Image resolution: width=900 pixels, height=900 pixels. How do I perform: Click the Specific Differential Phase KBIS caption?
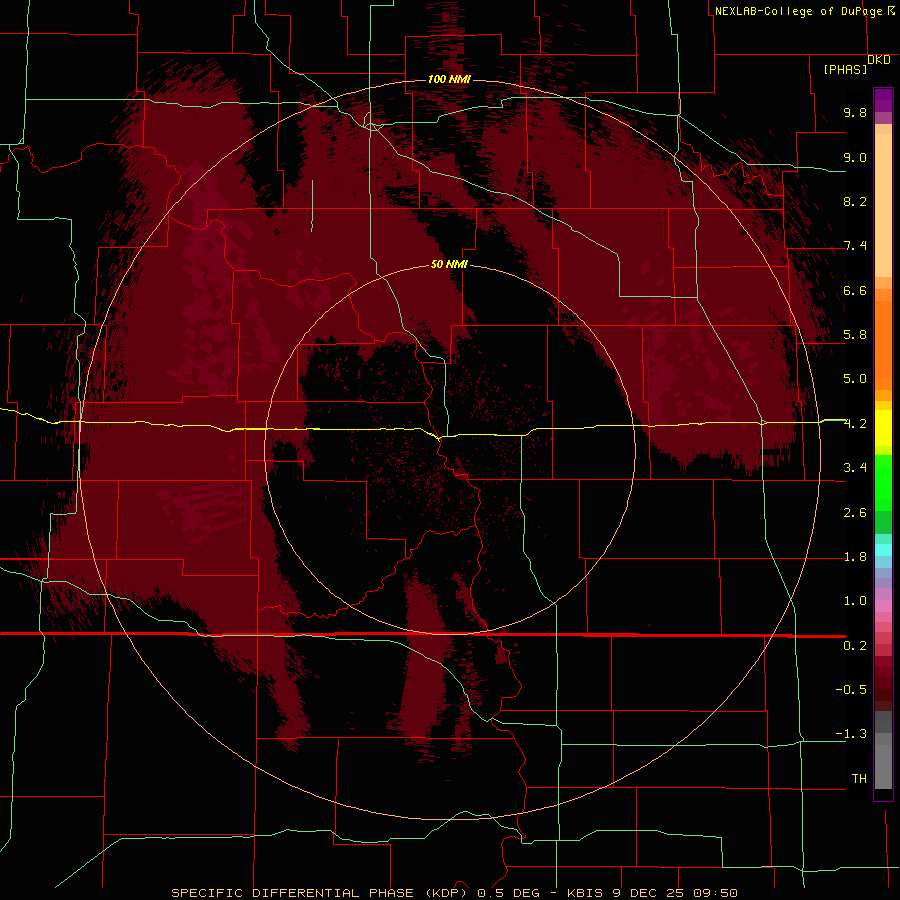454,893
